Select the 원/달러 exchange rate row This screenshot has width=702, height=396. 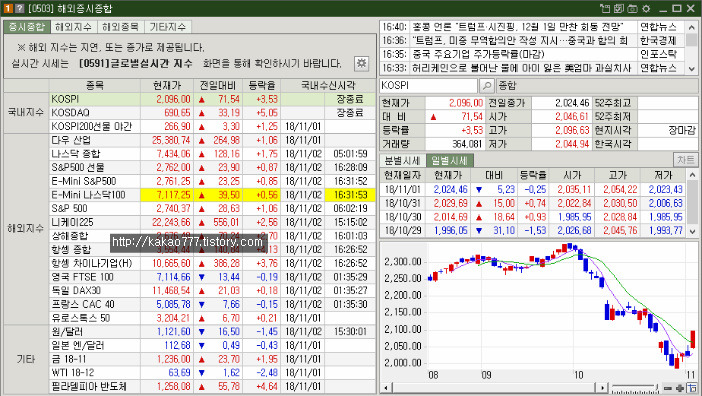pos(212,332)
